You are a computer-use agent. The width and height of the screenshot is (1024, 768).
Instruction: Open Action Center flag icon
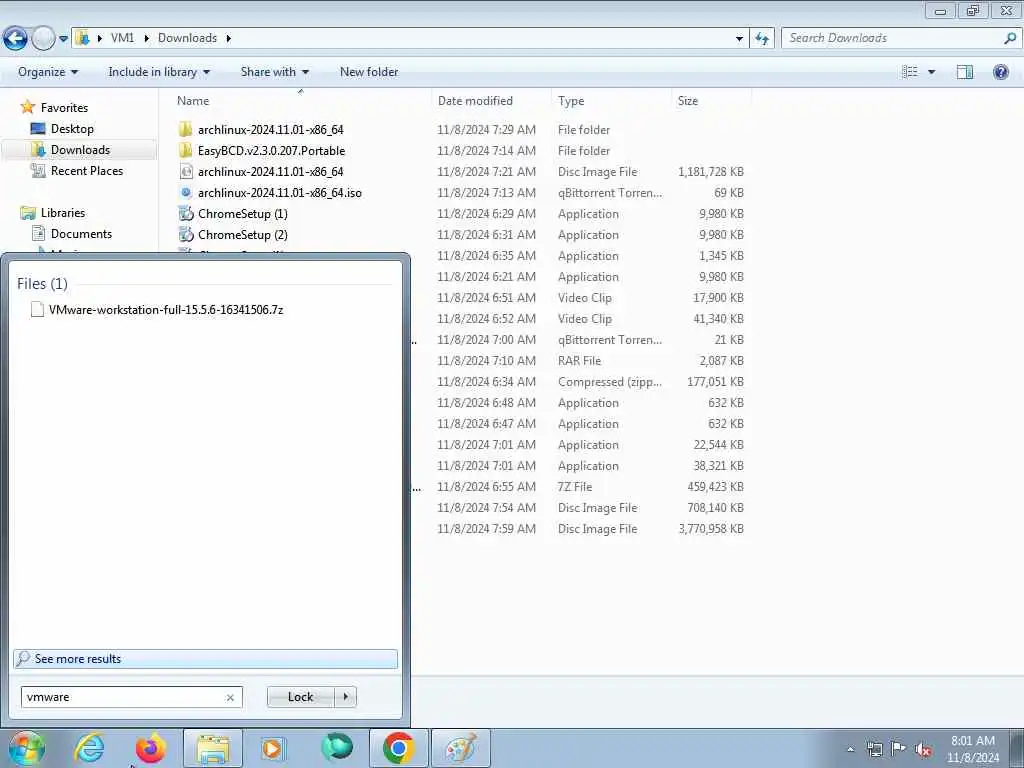click(899, 749)
